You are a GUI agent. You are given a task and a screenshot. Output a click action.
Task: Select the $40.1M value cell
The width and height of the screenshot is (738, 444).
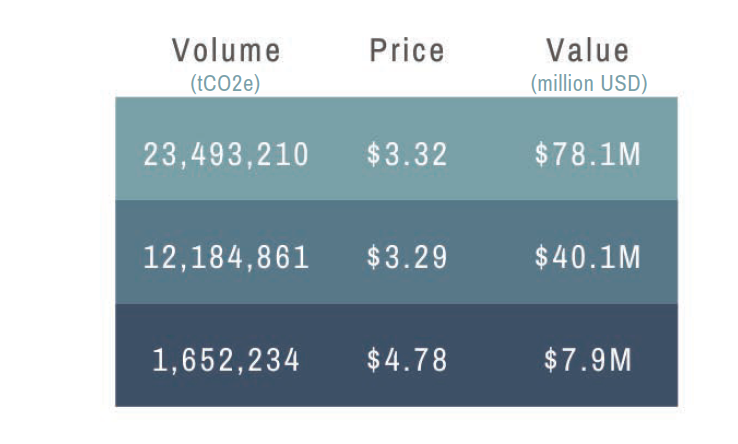(588, 257)
